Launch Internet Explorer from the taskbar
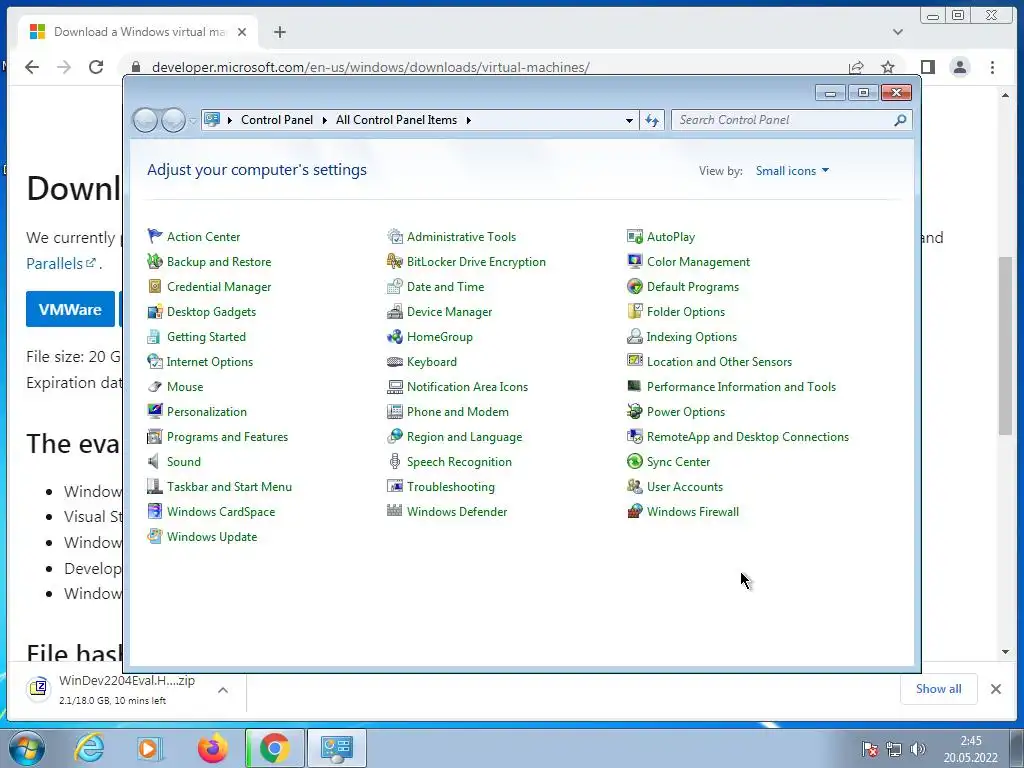Screen dimensions: 1024x768 pyautogui.click(x=89, y=748)
